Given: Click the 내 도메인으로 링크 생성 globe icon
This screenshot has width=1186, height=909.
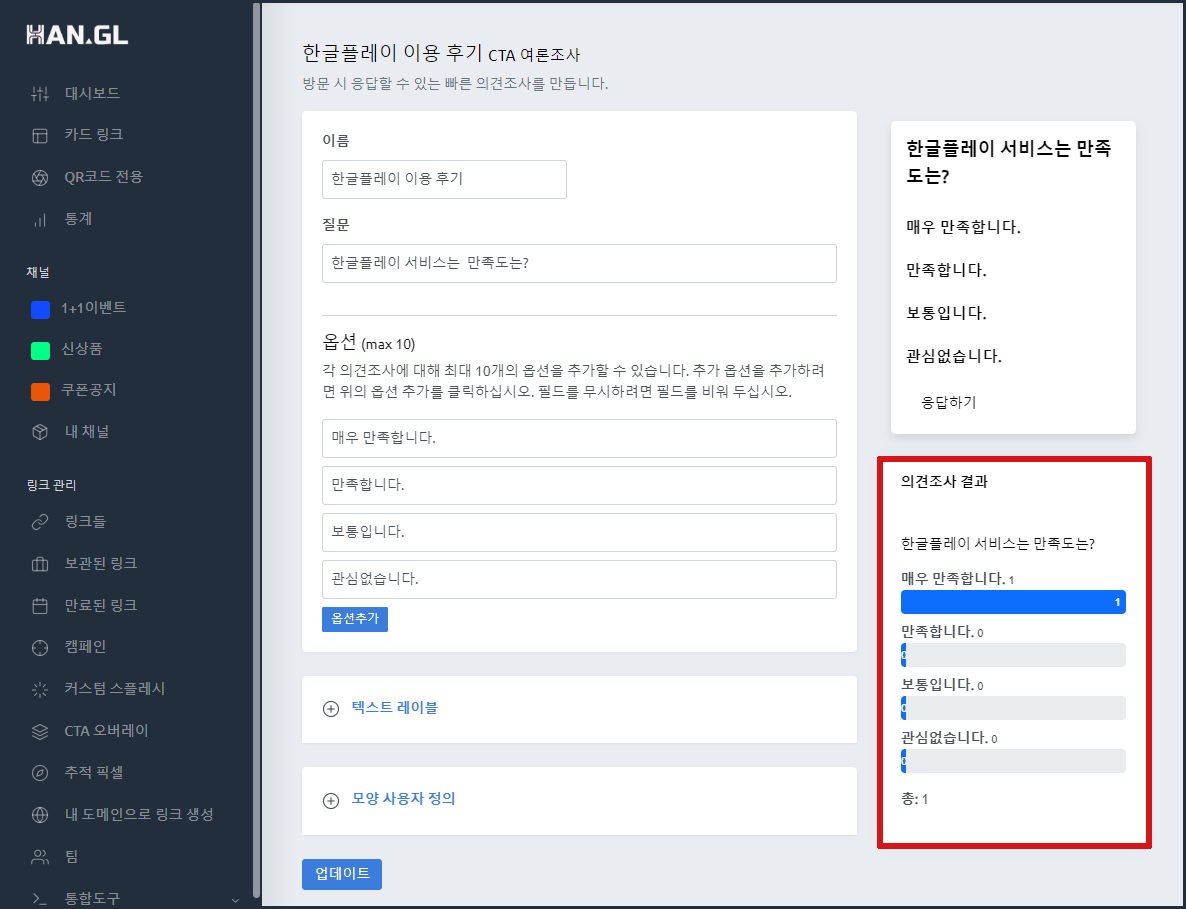Looking at the screenshot, I should click(x=40, y=814).
